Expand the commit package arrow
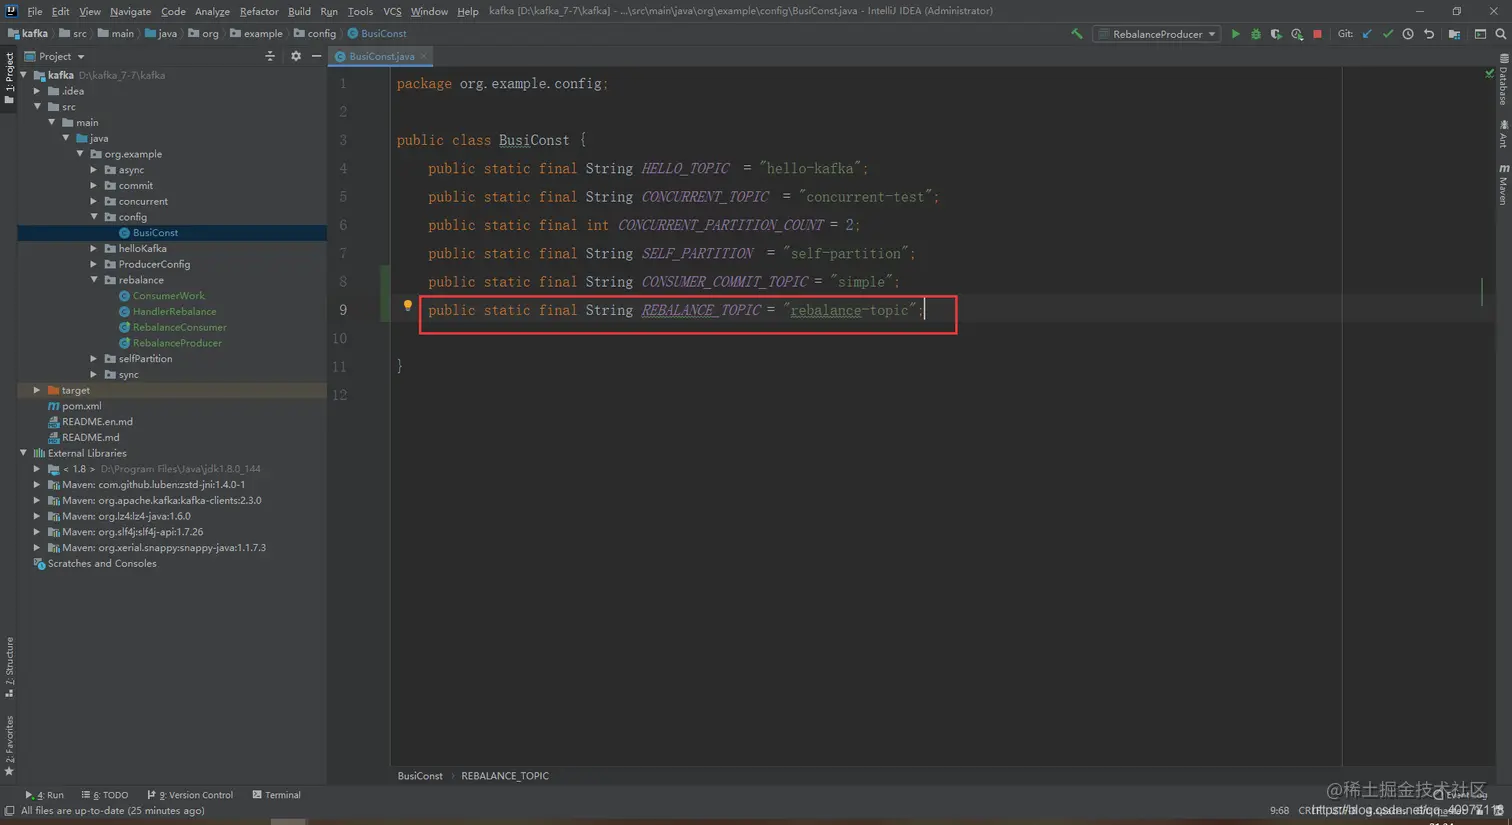This screenshot has width=1512, height=825. (94, 186)
